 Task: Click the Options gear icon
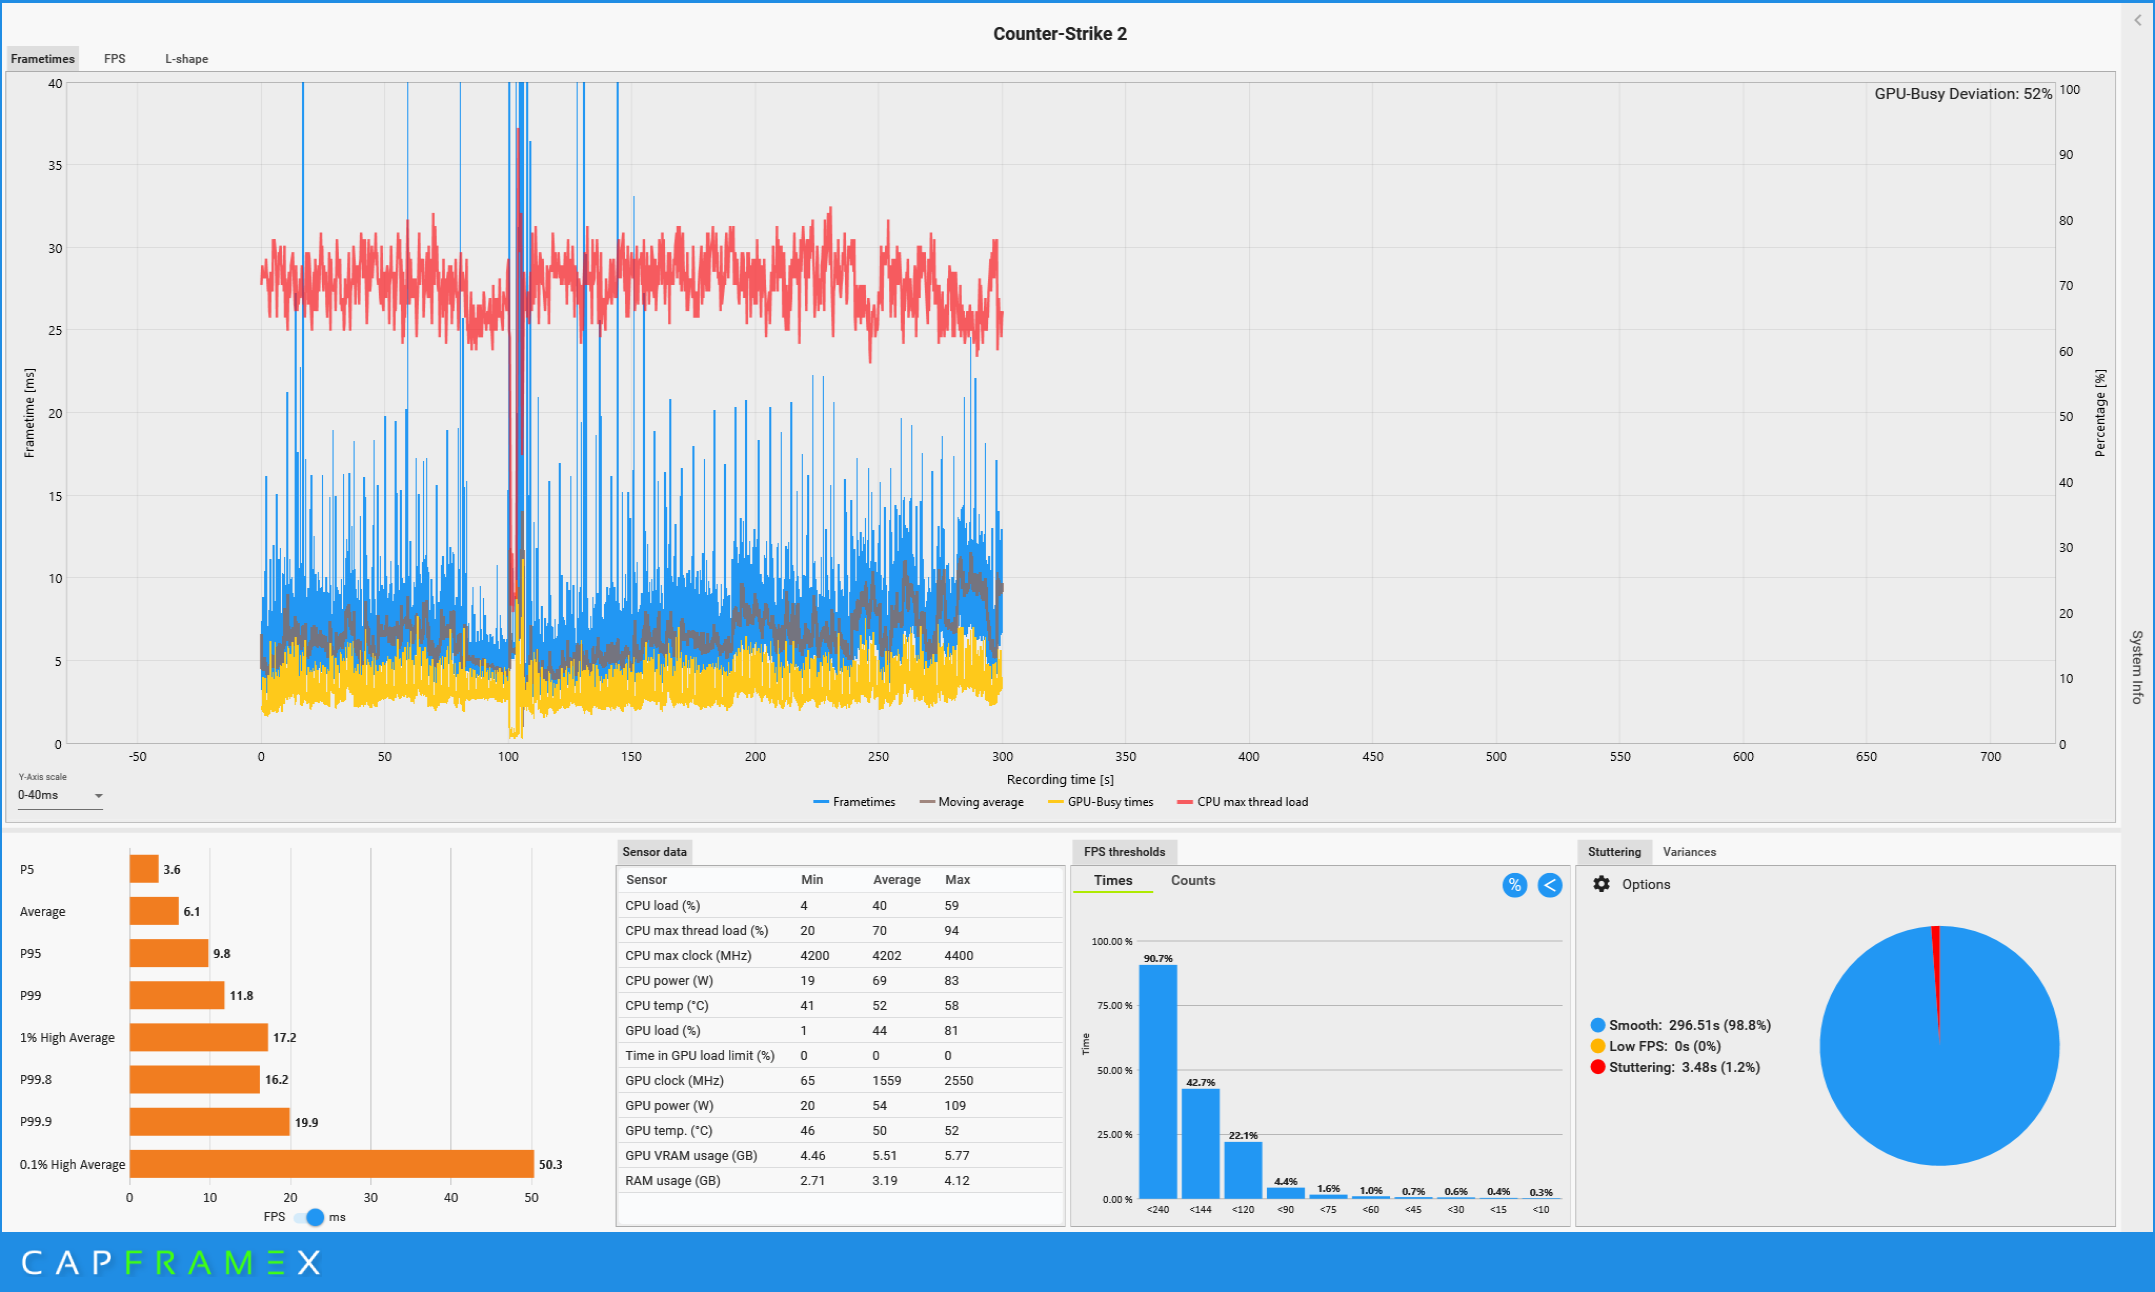pos(1601,884)
